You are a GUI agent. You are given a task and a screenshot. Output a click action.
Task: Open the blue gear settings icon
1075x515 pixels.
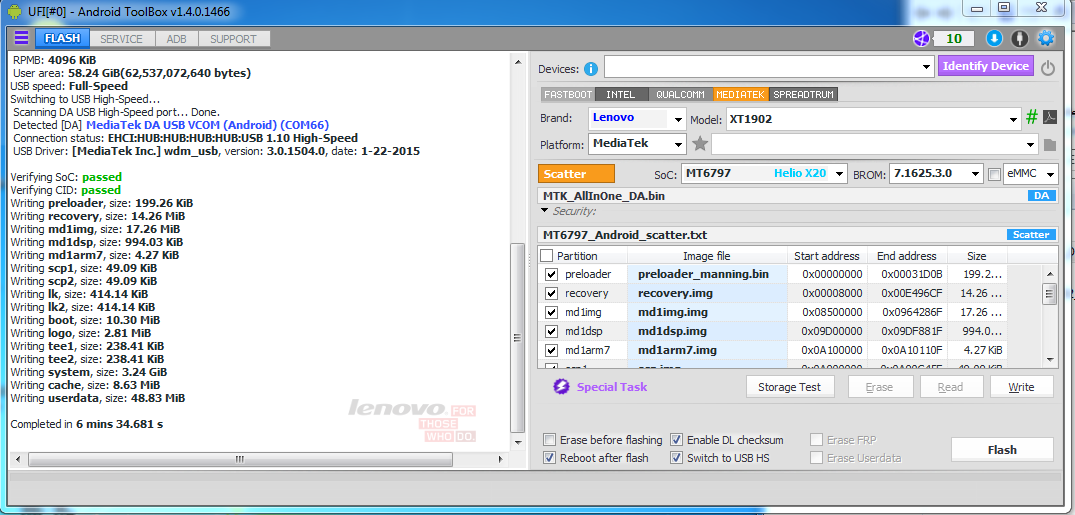1046,38
